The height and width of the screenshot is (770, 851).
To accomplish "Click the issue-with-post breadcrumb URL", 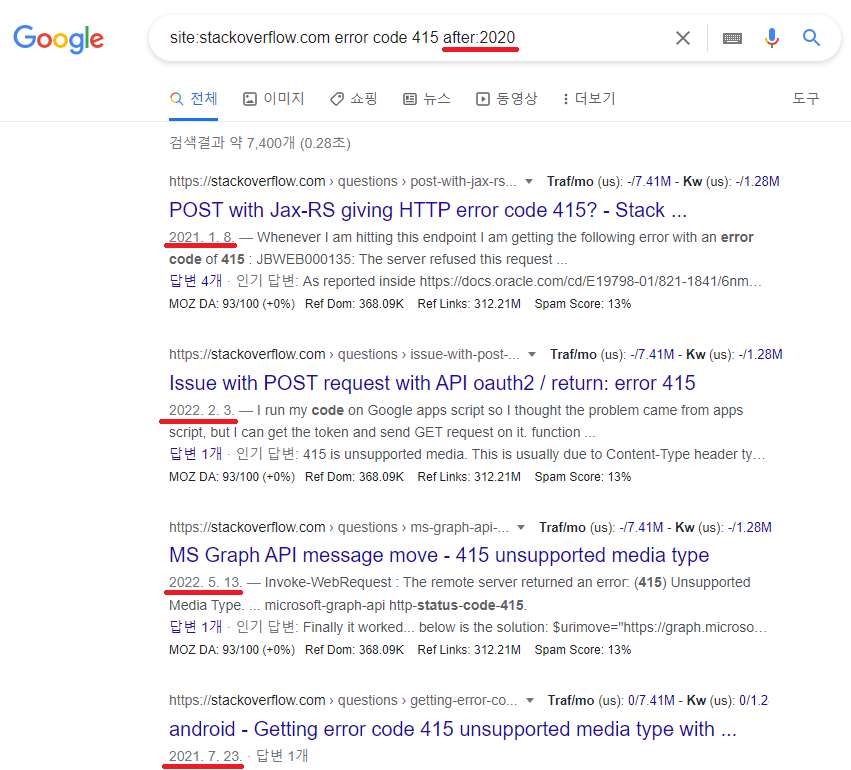I will point(344,354).
